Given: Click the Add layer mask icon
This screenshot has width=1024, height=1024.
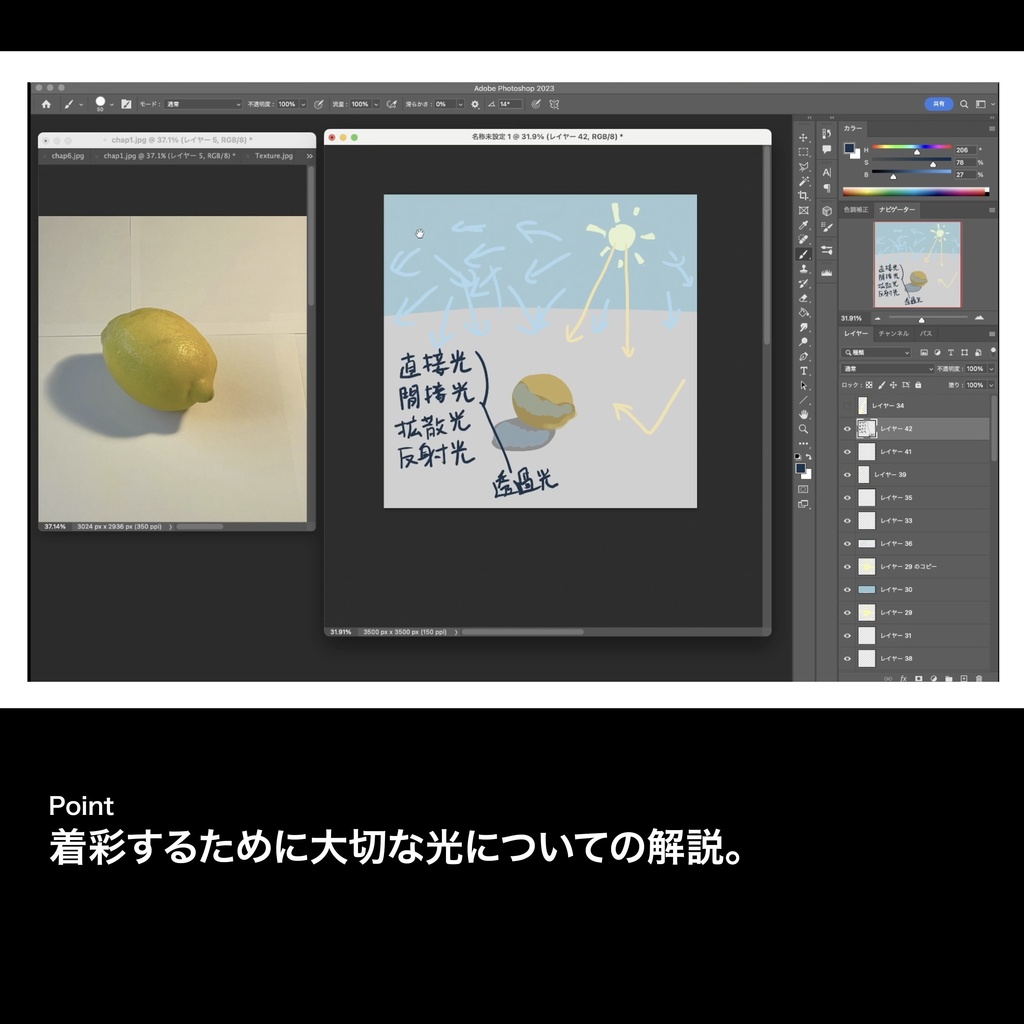Looking at the screenshot, I should (x=918, y=678).
